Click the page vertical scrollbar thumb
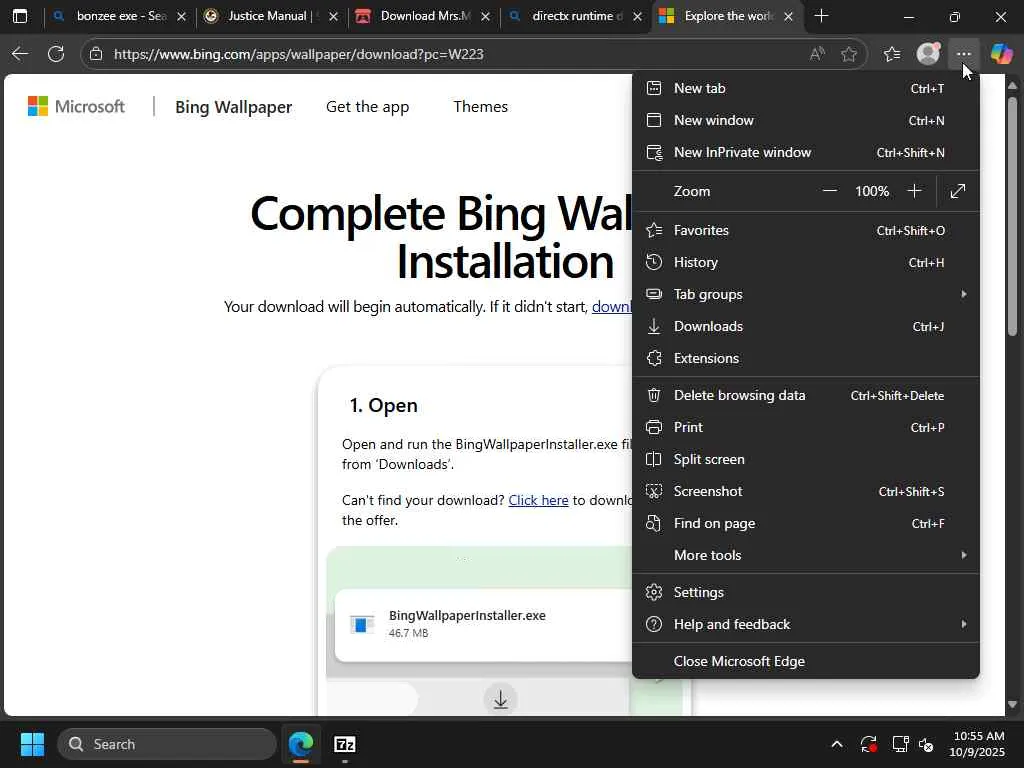 click(1012, 216)
